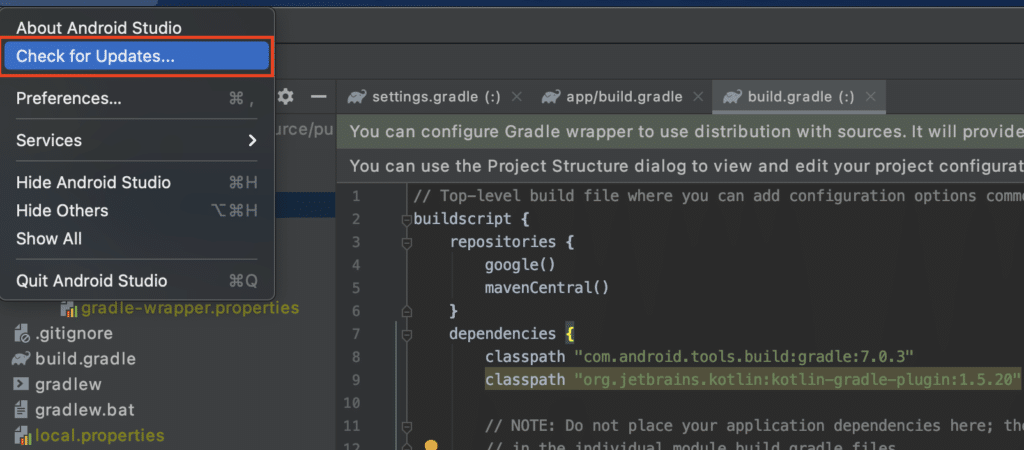Click the gradlew shell script icon
The height and width of the screenshot is (450, 1024).
[21, 384]
